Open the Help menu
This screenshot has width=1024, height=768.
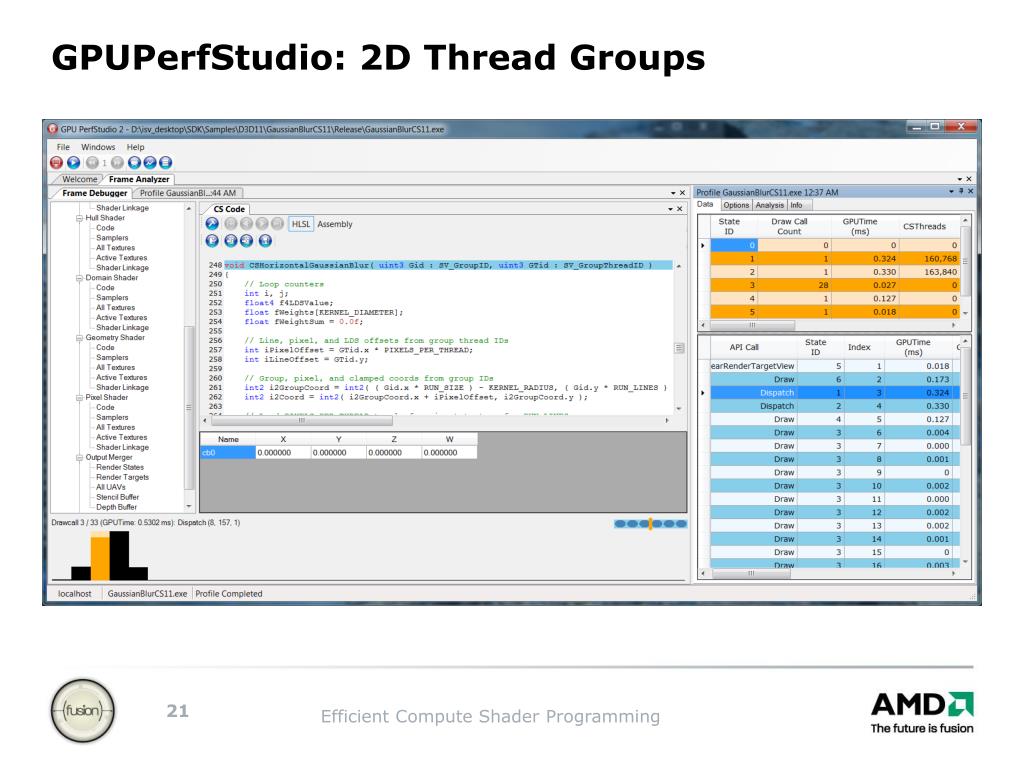pyautogui.click(x=135, y=147)
